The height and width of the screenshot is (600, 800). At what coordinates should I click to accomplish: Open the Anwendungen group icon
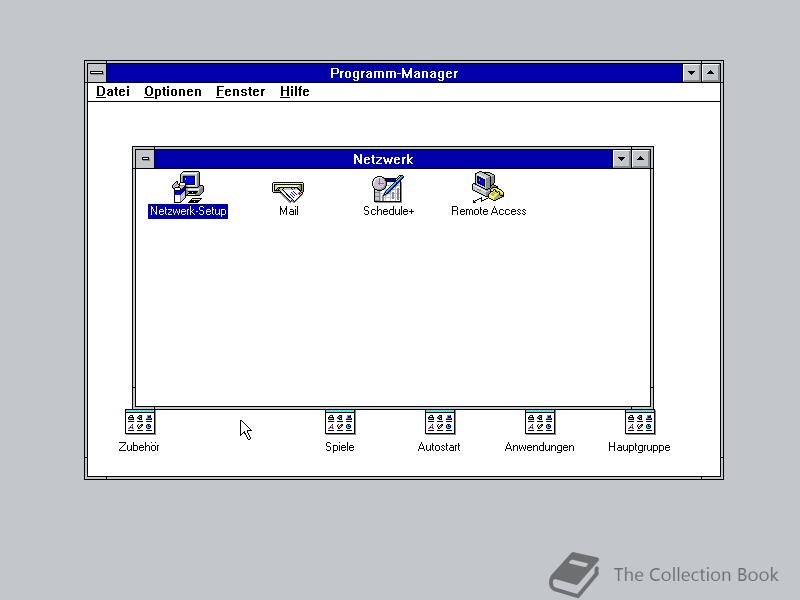(x=540, y=422)
